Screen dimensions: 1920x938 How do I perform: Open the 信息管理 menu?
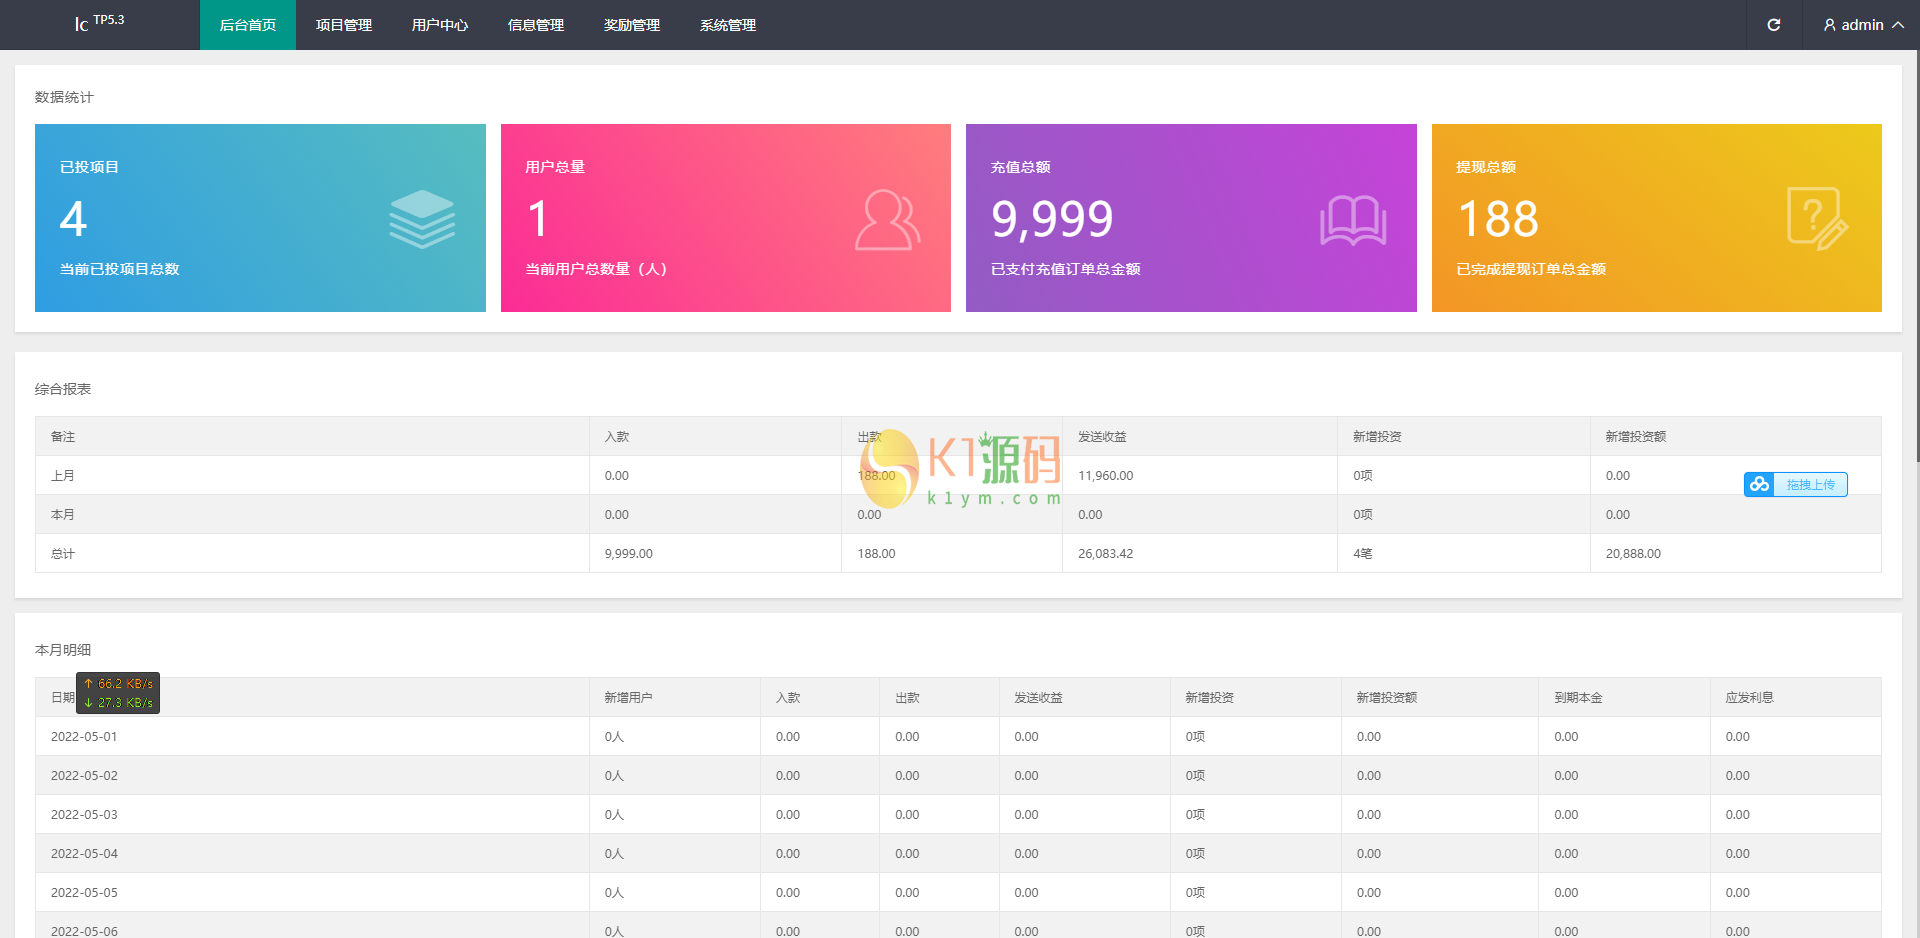(x=536, y=25)
